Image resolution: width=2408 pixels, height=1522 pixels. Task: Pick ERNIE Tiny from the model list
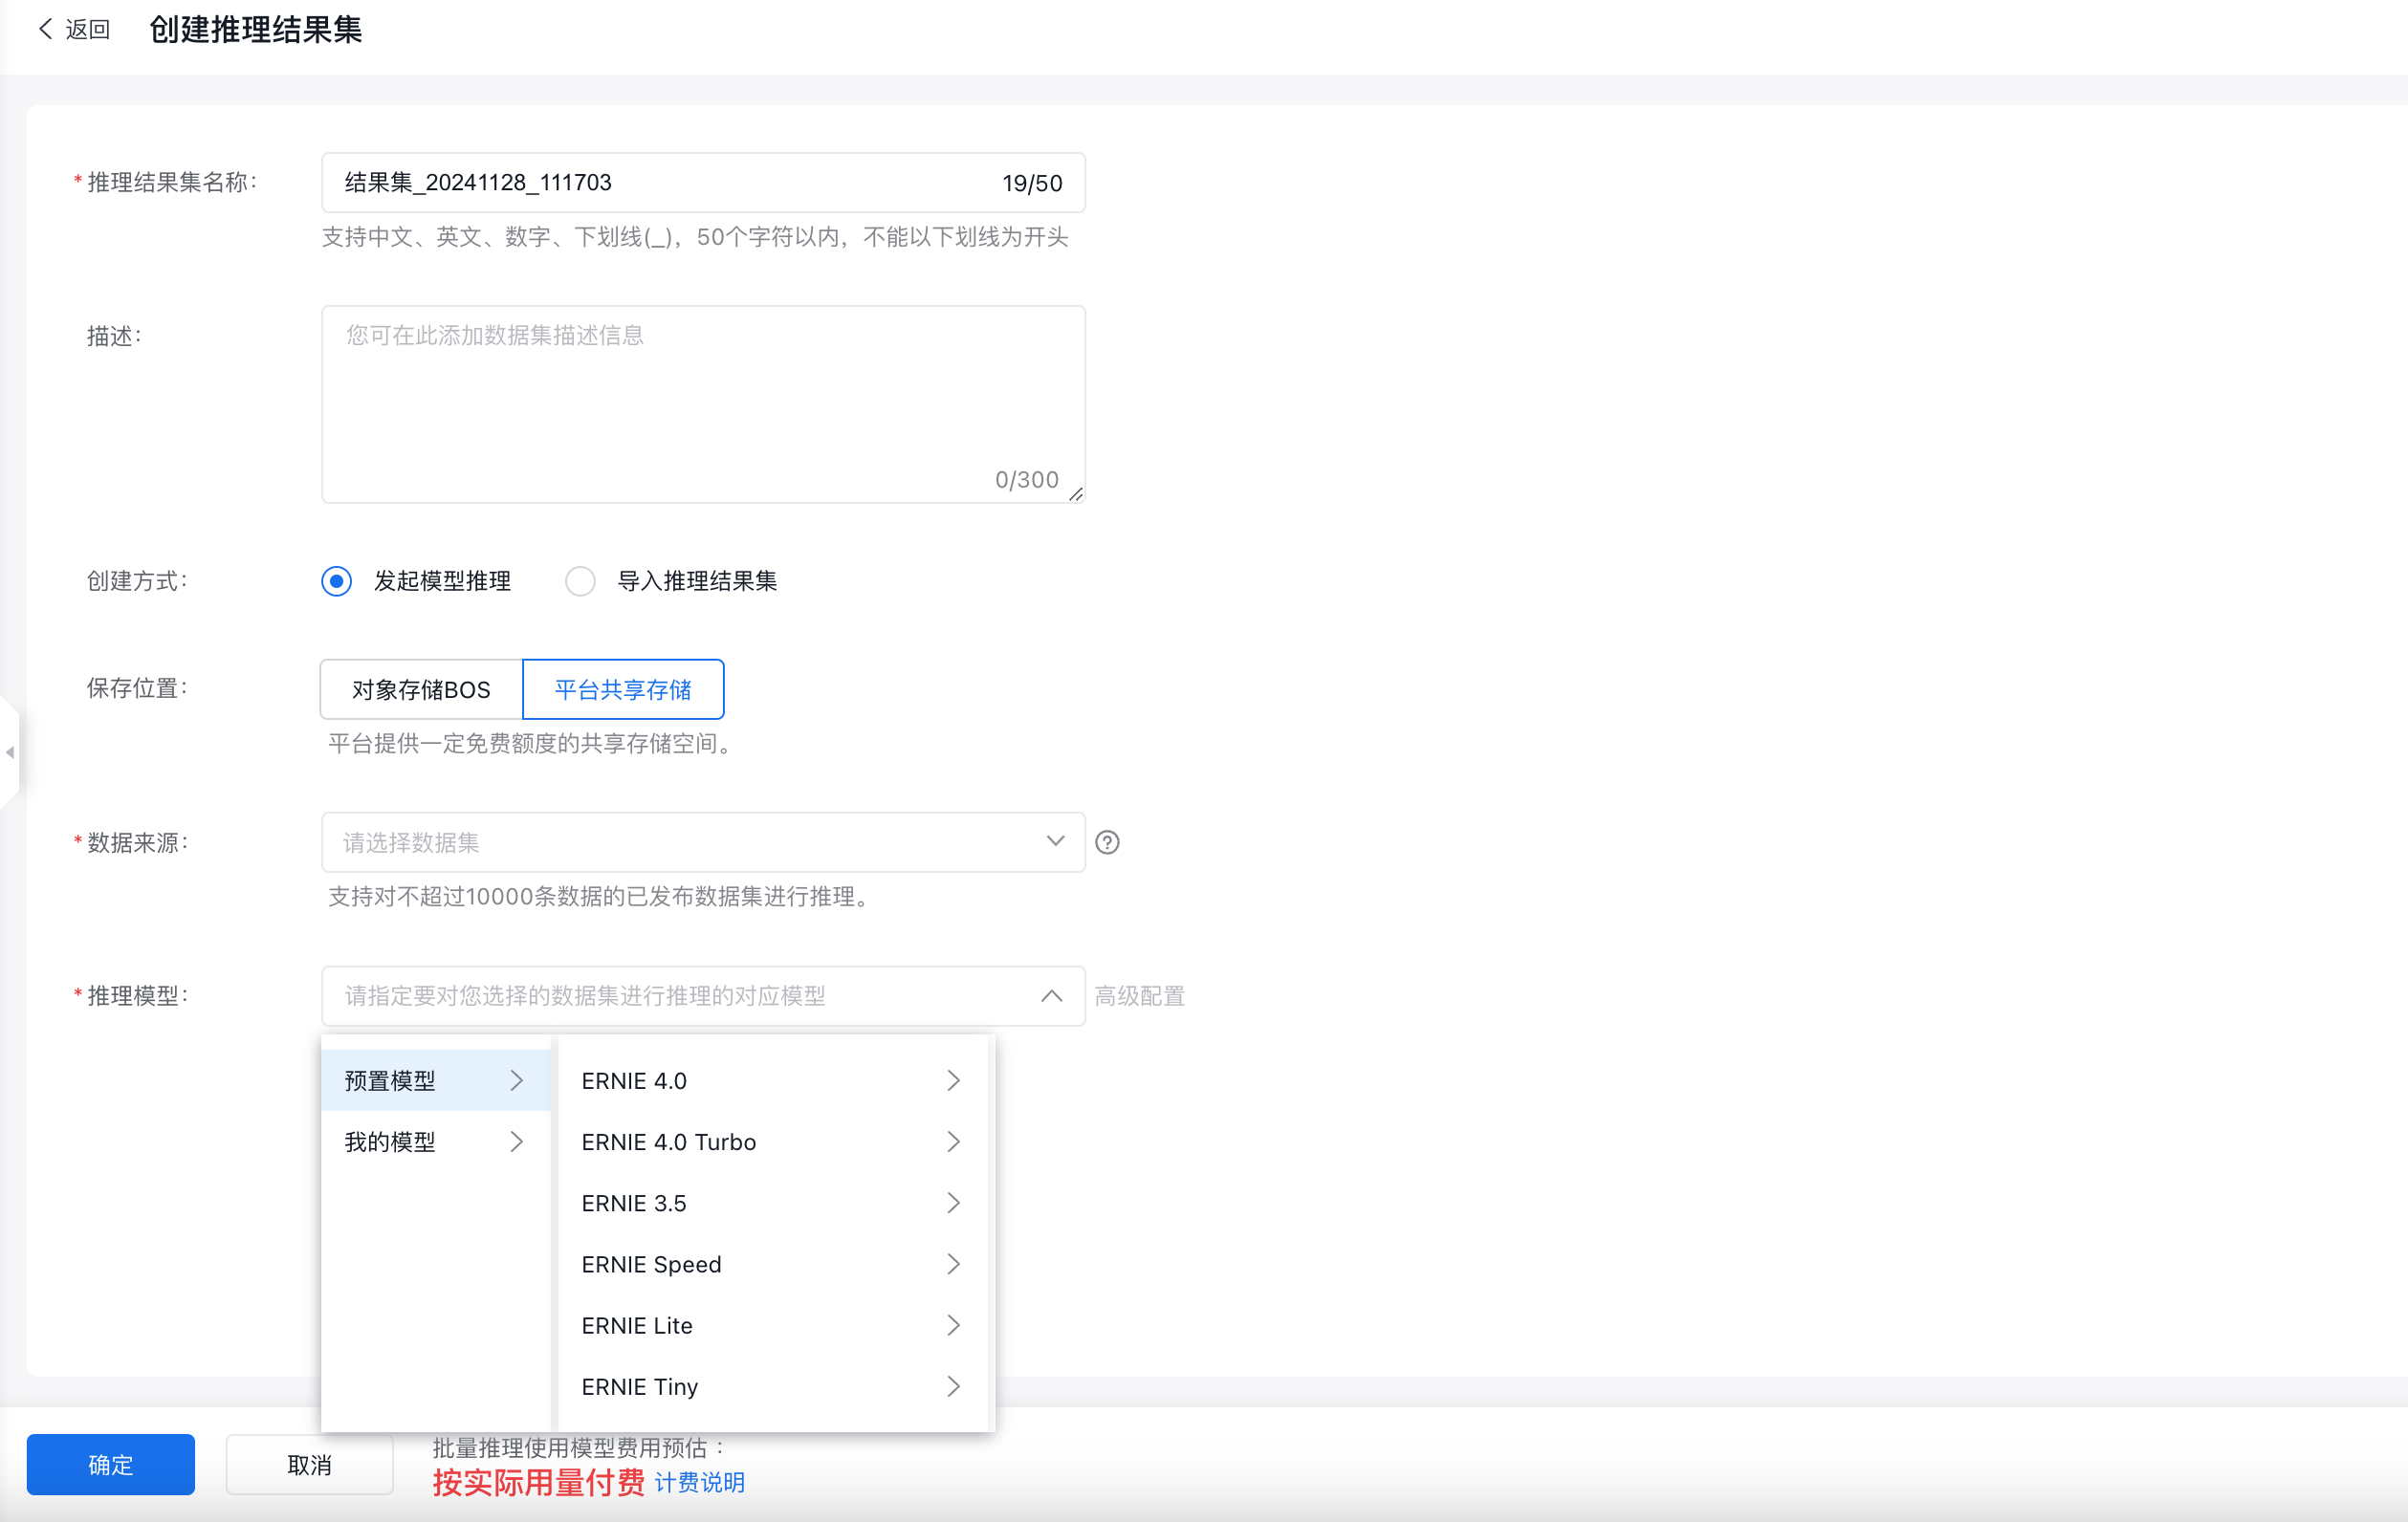click(772, 1386)
